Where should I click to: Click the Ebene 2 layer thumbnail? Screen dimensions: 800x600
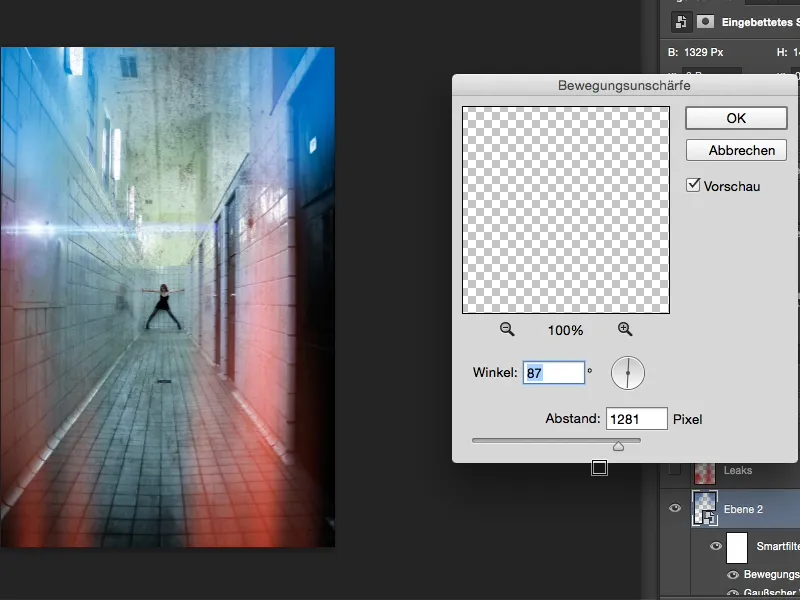point(706,508)
